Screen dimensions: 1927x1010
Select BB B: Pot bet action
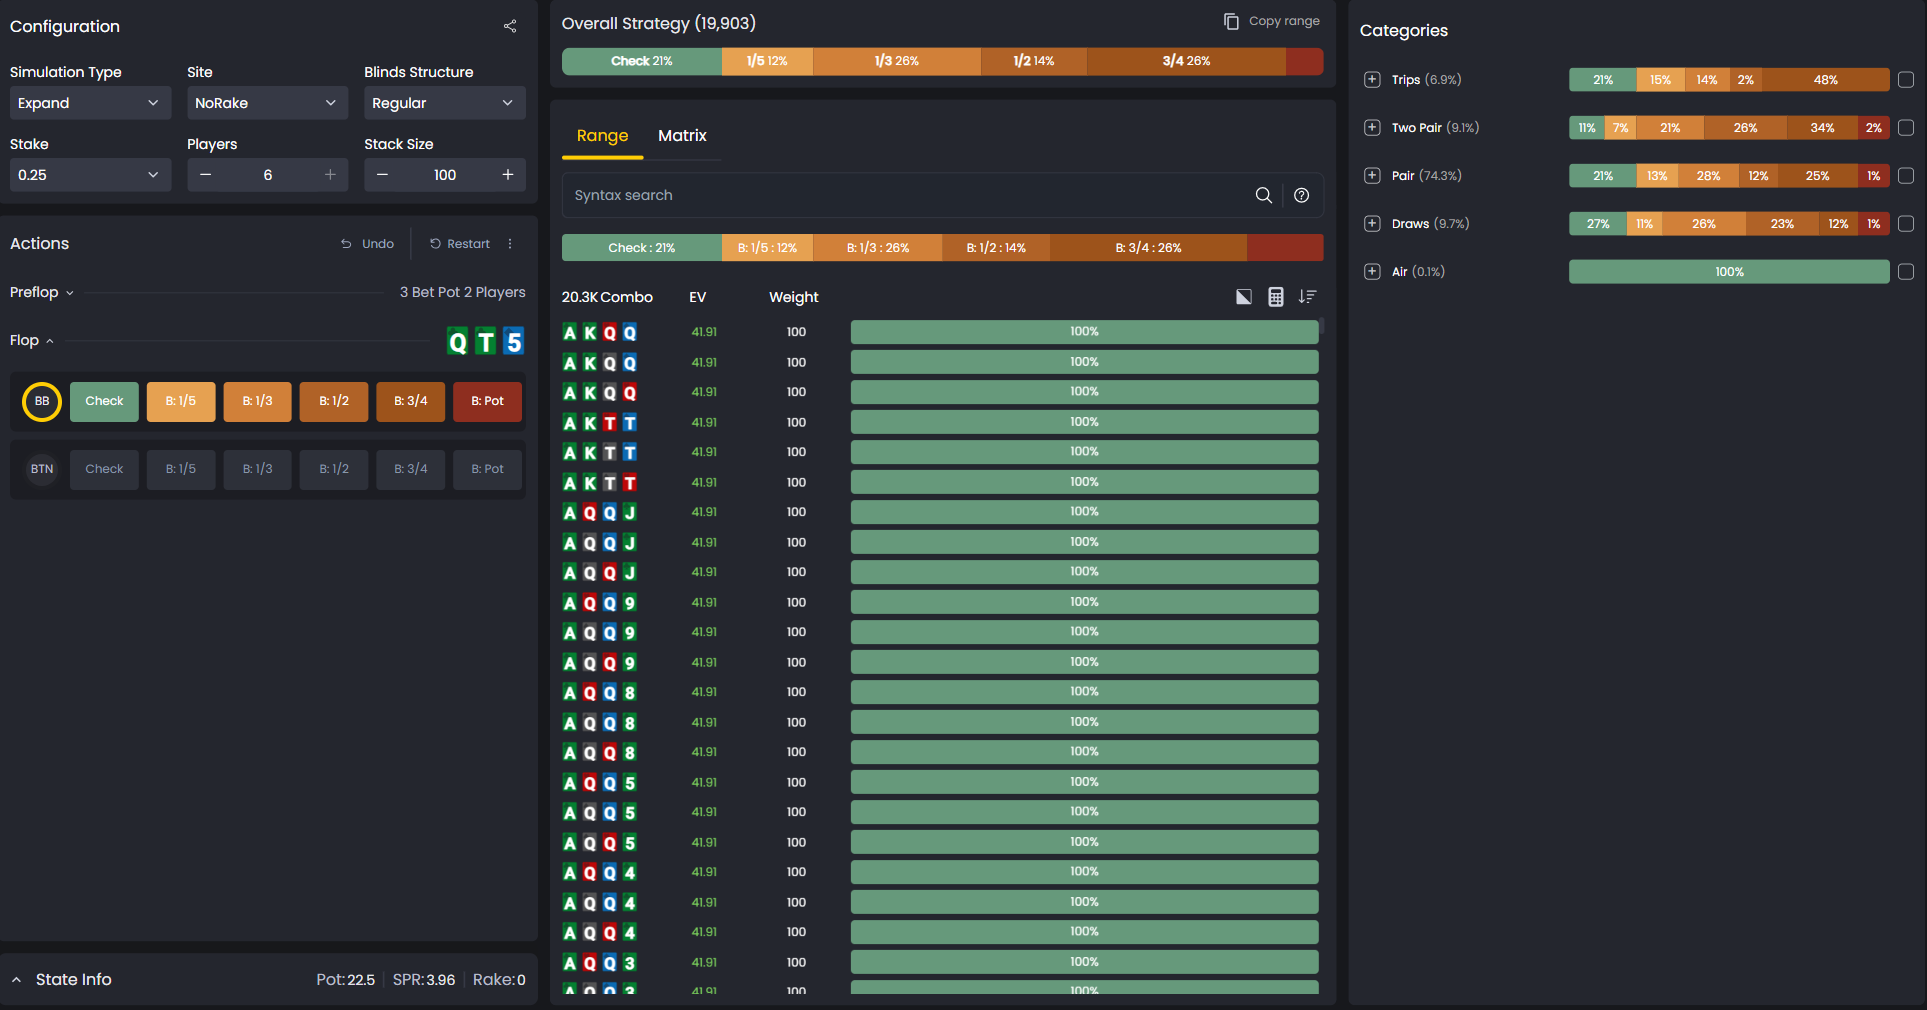click(487, 401)
